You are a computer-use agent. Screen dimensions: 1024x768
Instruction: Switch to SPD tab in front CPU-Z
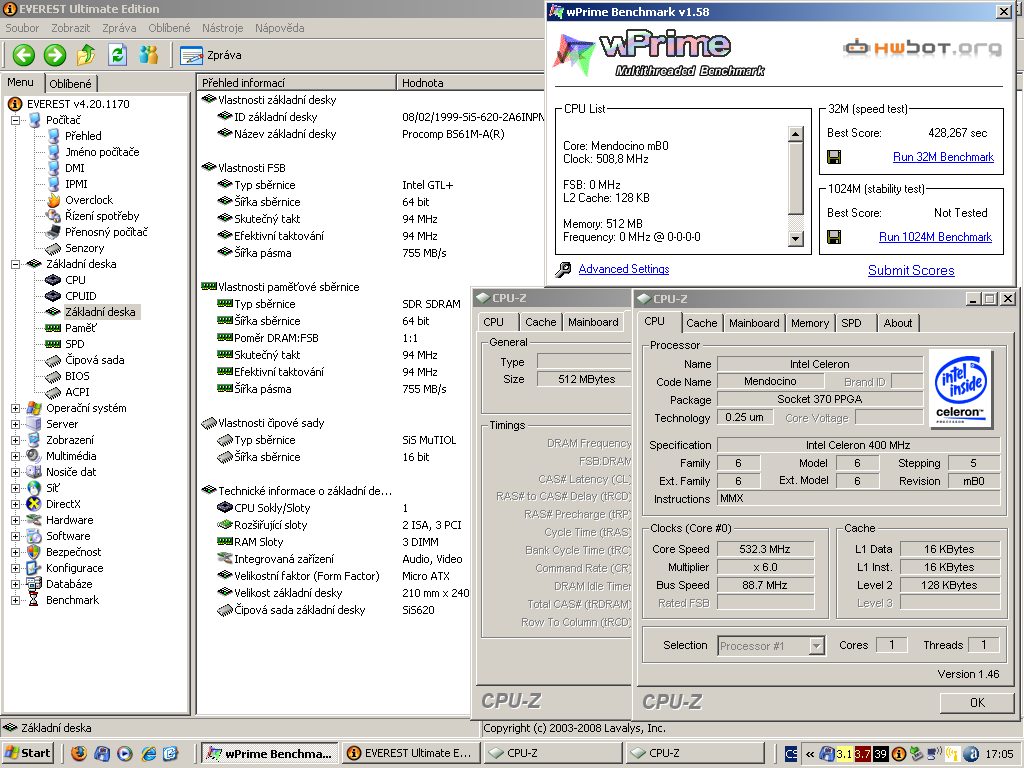pyautogui.click(x=851, y=323)
